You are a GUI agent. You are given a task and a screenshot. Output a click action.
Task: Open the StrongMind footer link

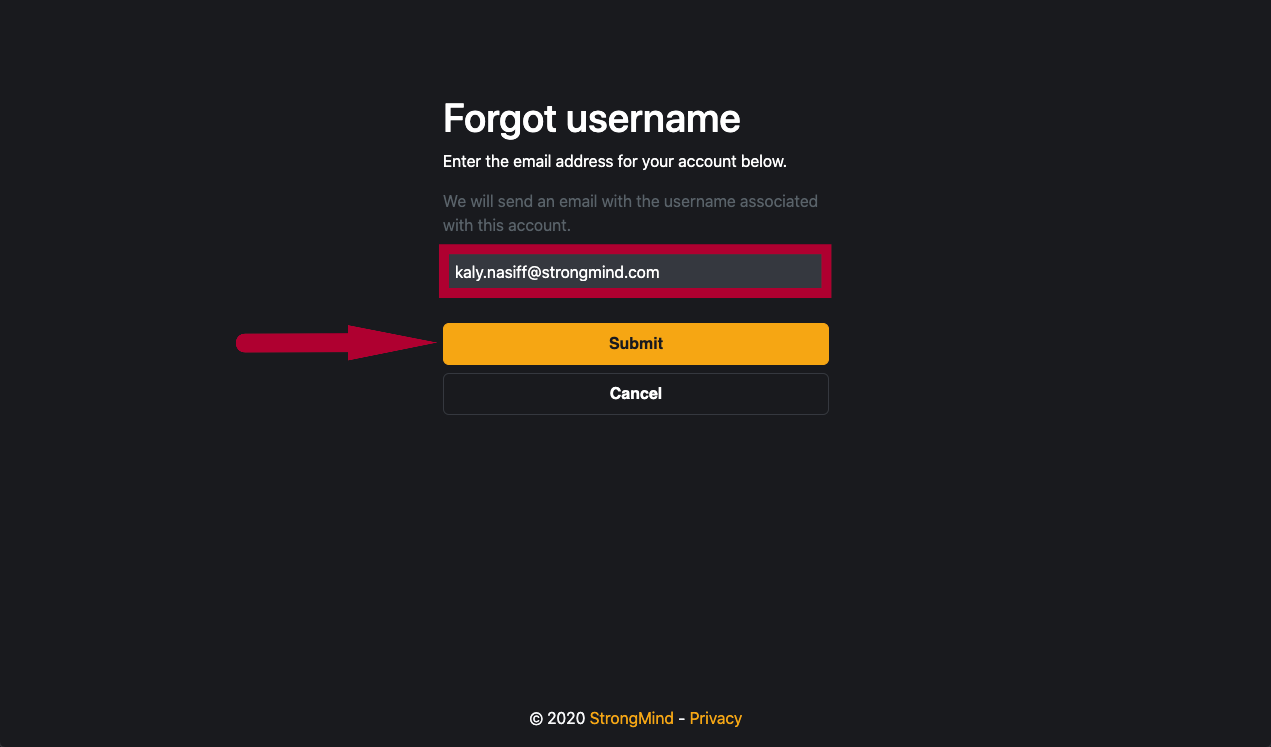click(632, 718)
